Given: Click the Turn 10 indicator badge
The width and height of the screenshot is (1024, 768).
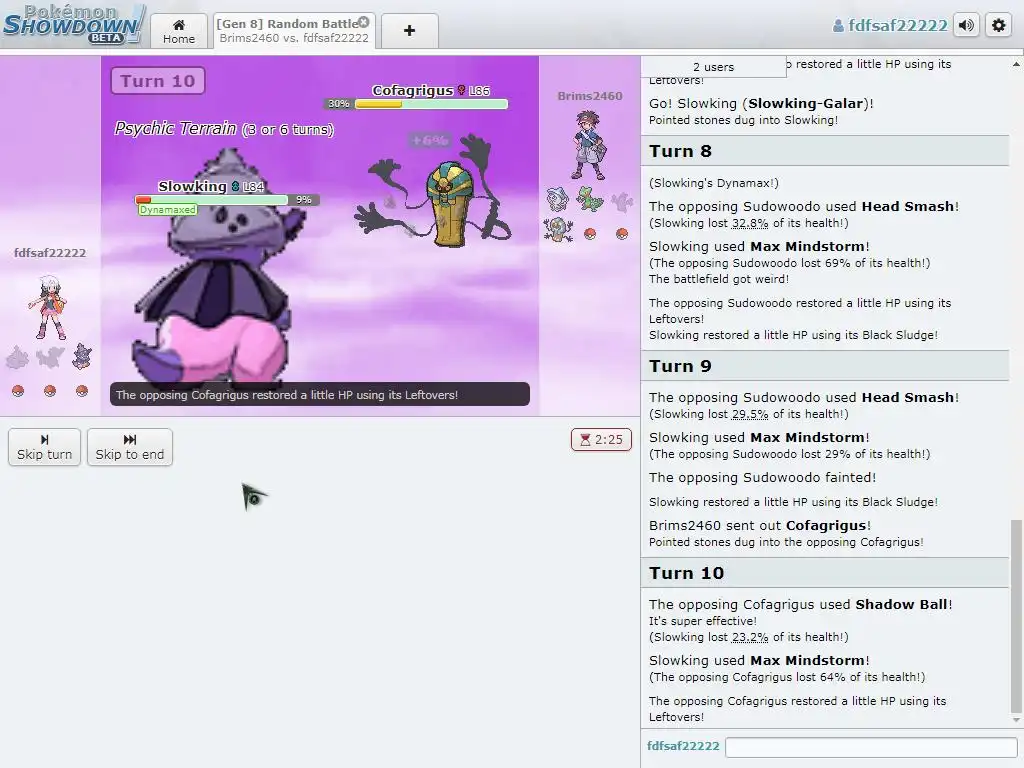Looking at the screenshot, I should 157,81.
